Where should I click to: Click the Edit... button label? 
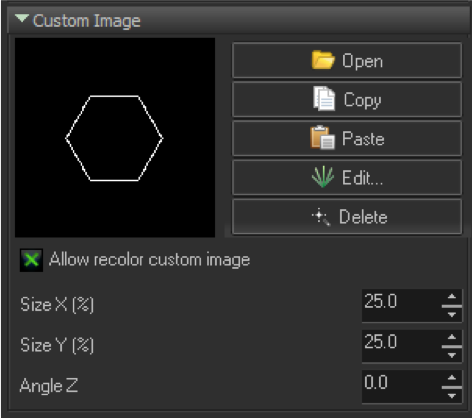coord(363,178)
